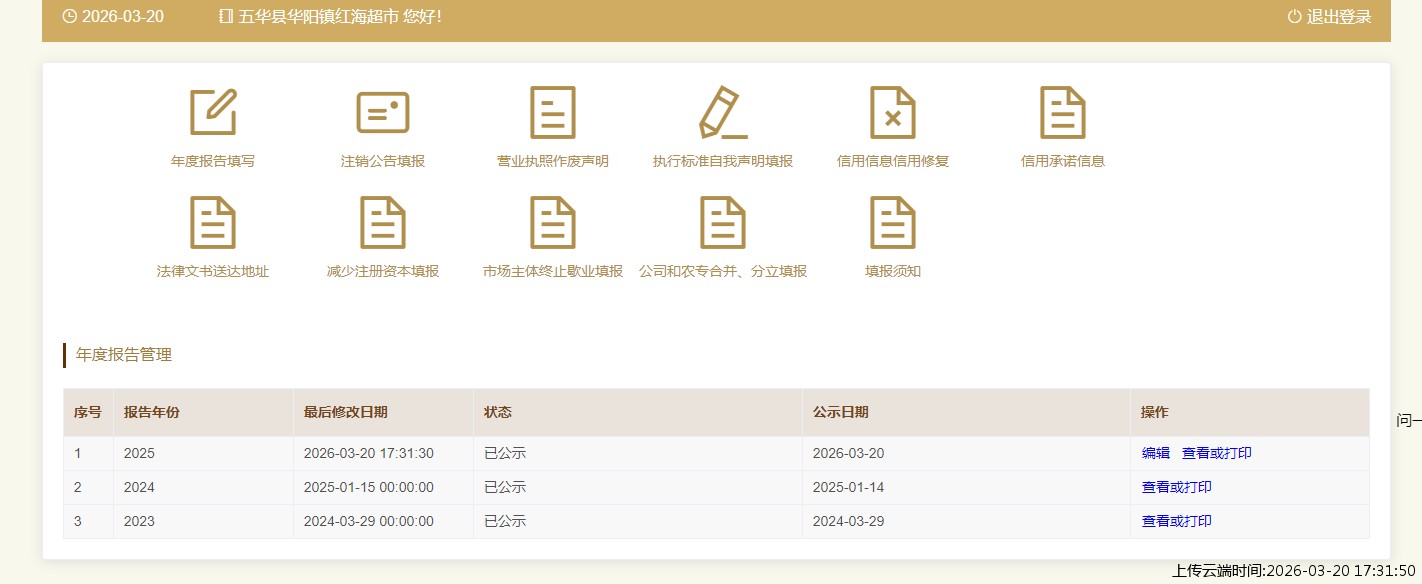Click 退出登录 to log out
The width and height of the screenshot is (1422, 584).
tap(1329, 17)
